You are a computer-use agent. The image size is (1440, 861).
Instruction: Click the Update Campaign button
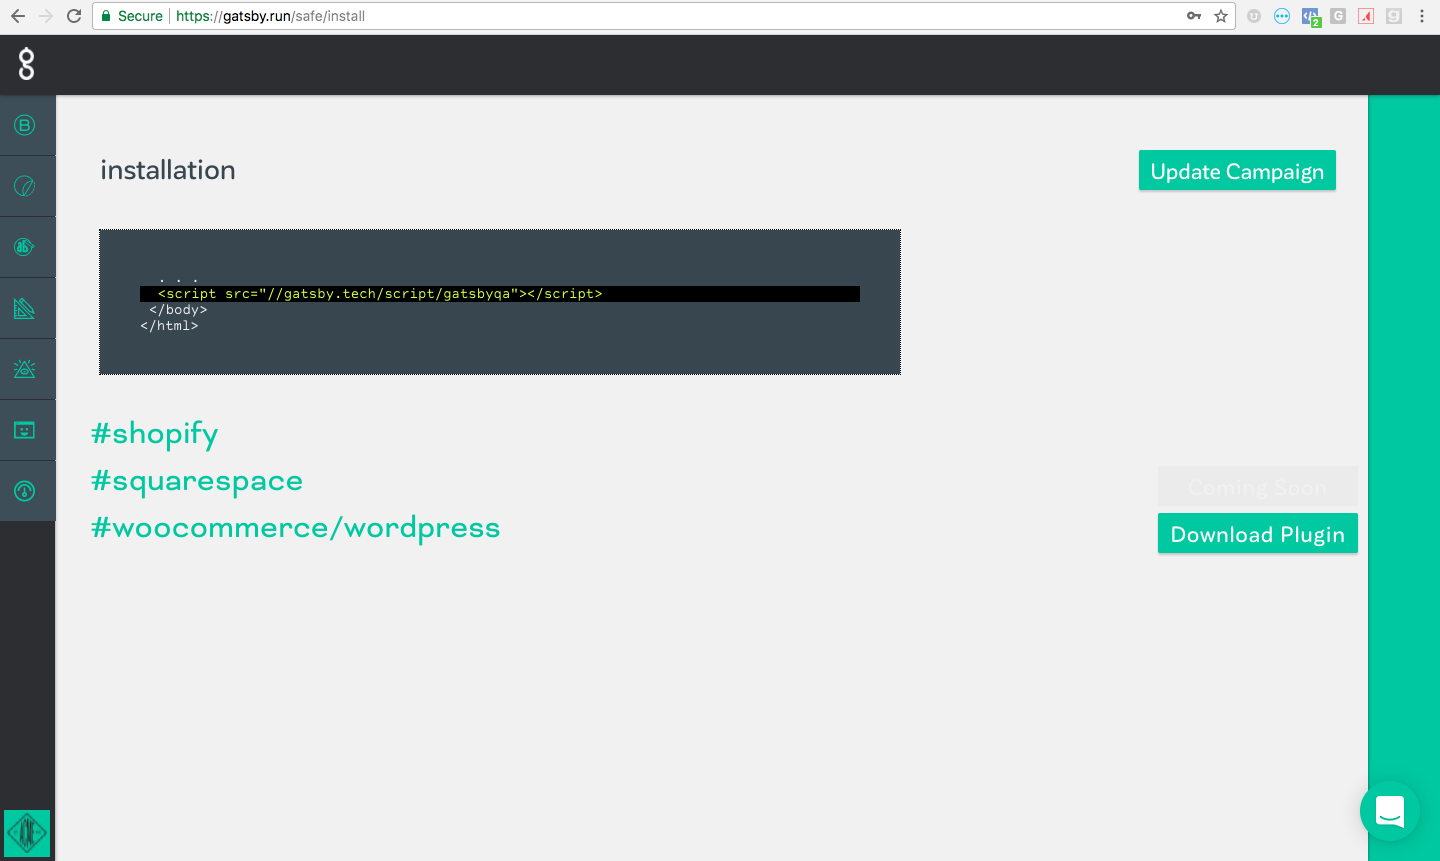tap(1237, 171)
